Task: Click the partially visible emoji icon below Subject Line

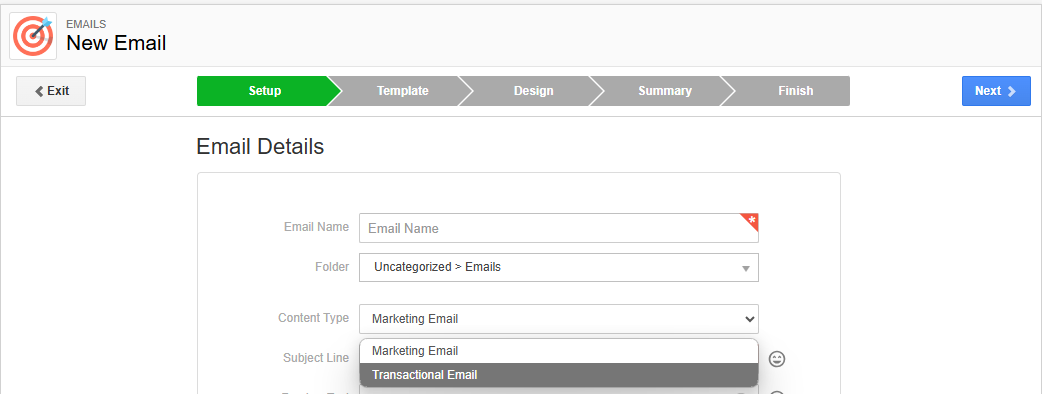Action: (x=776, y=392)
